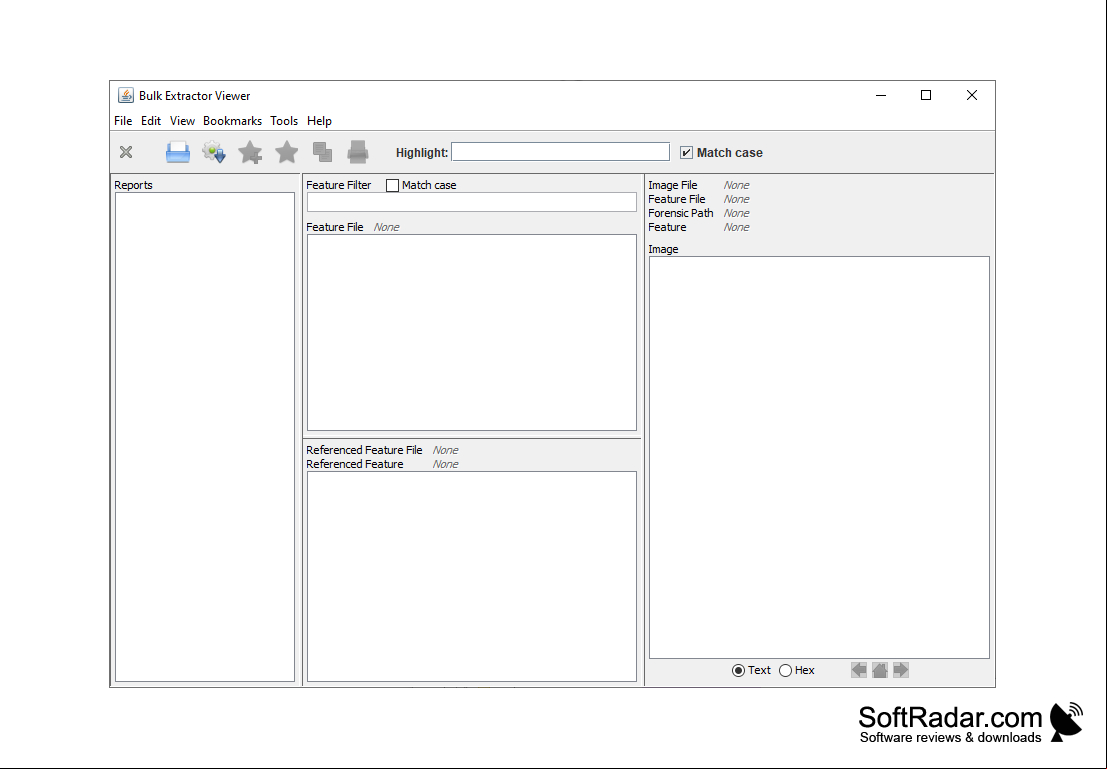Click the plain star bookmarks icon
This screenshot has height=769, width=1107.
[x=287, y=152]
